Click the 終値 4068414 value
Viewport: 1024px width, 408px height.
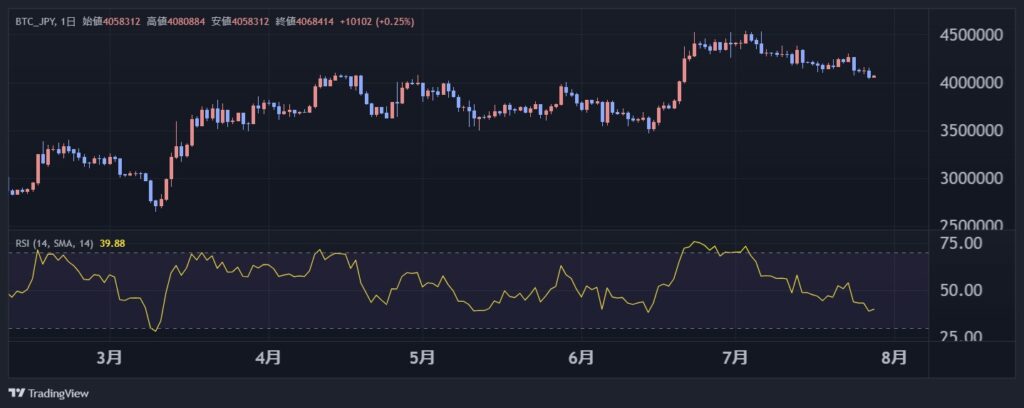point(304,22)
